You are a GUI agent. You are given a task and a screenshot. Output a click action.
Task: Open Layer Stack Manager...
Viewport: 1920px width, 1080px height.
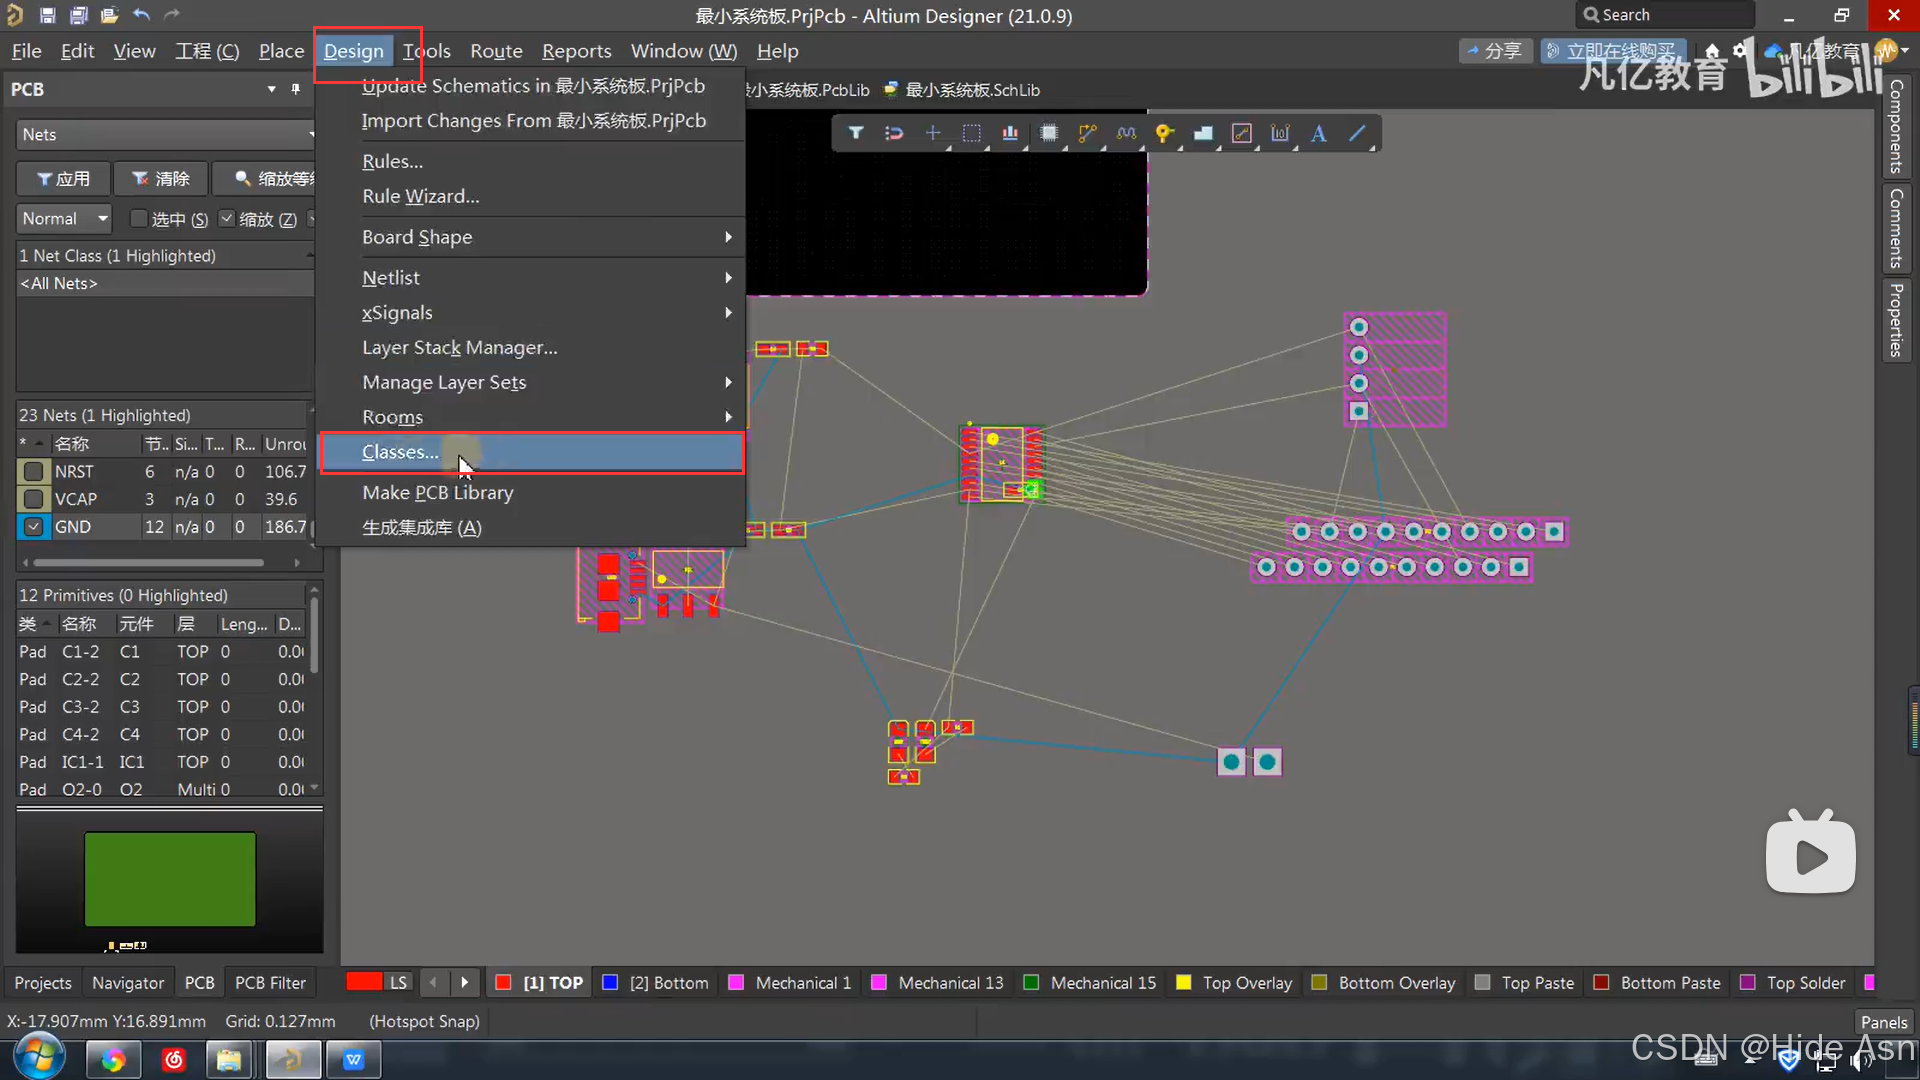532,347
